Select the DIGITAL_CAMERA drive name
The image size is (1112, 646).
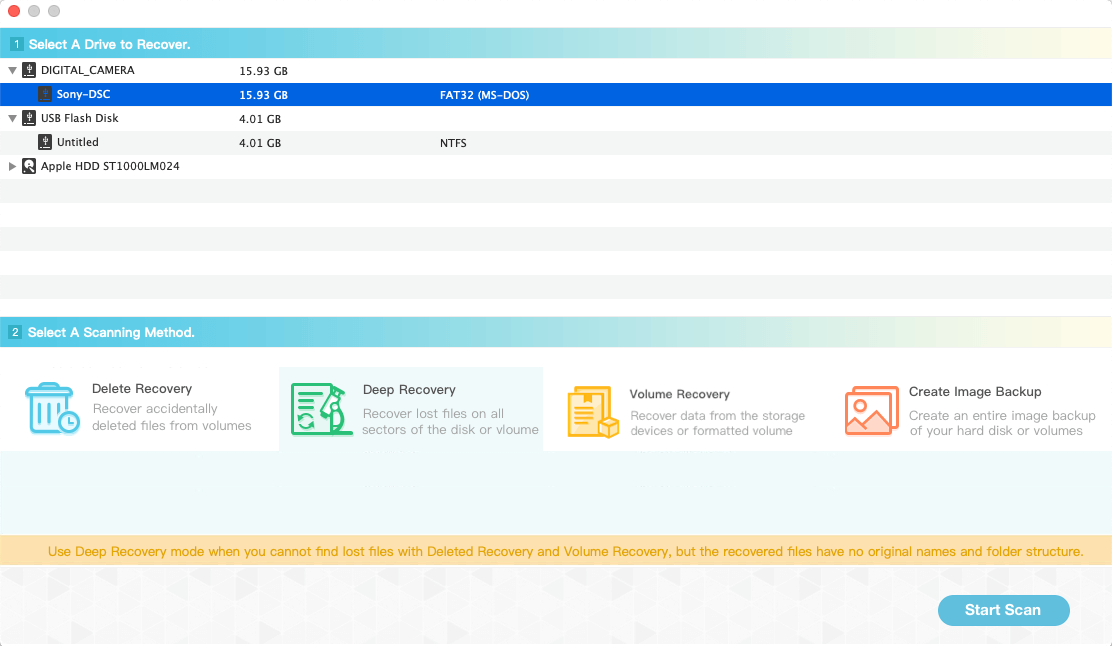pos(88,69)
